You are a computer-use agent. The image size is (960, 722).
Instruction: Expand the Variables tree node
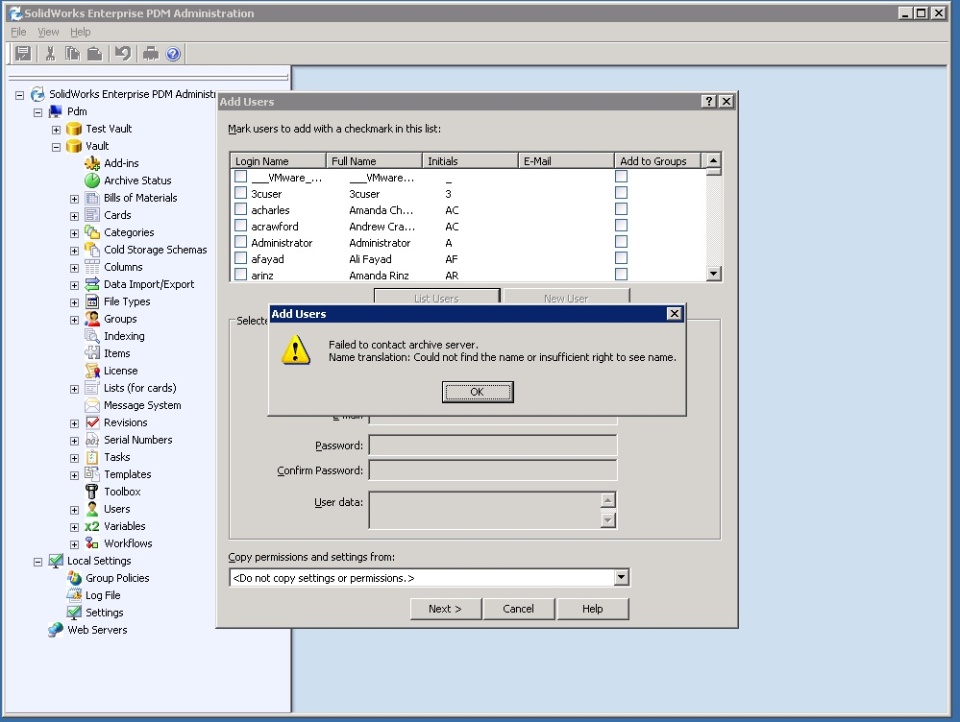click(74, 527)
